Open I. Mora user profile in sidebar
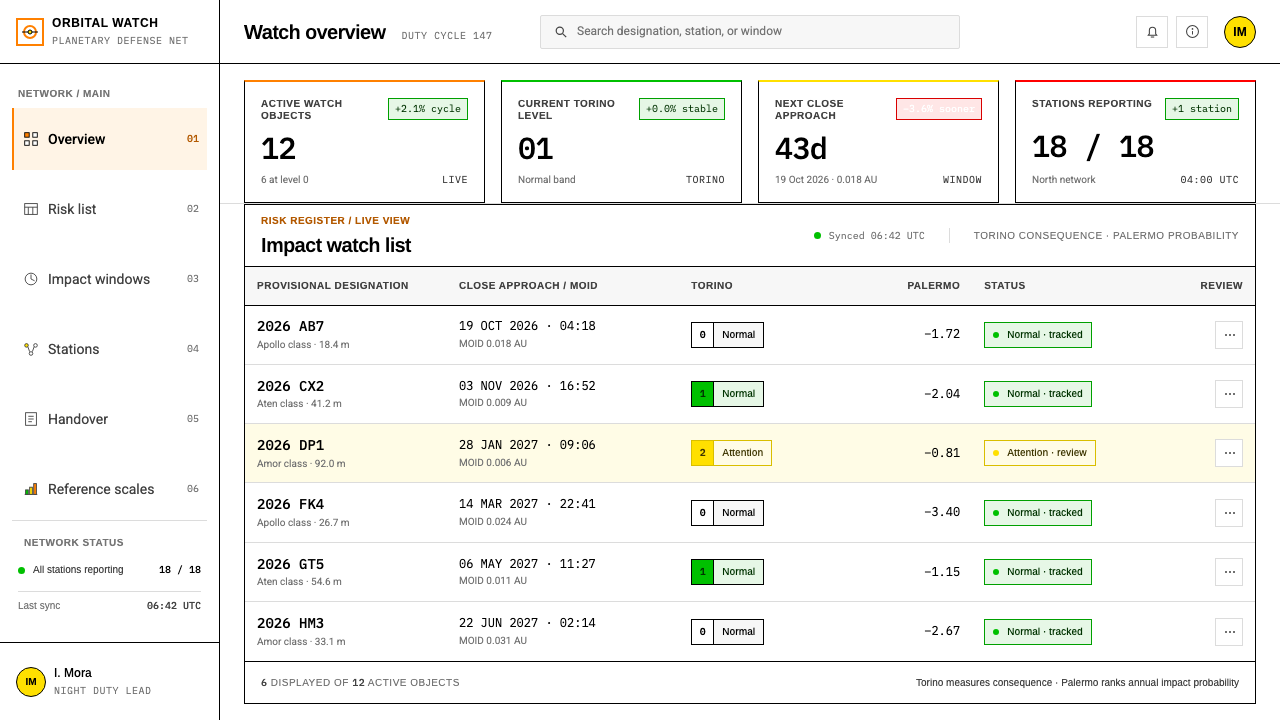1280x720 pixels. (110, 682)
